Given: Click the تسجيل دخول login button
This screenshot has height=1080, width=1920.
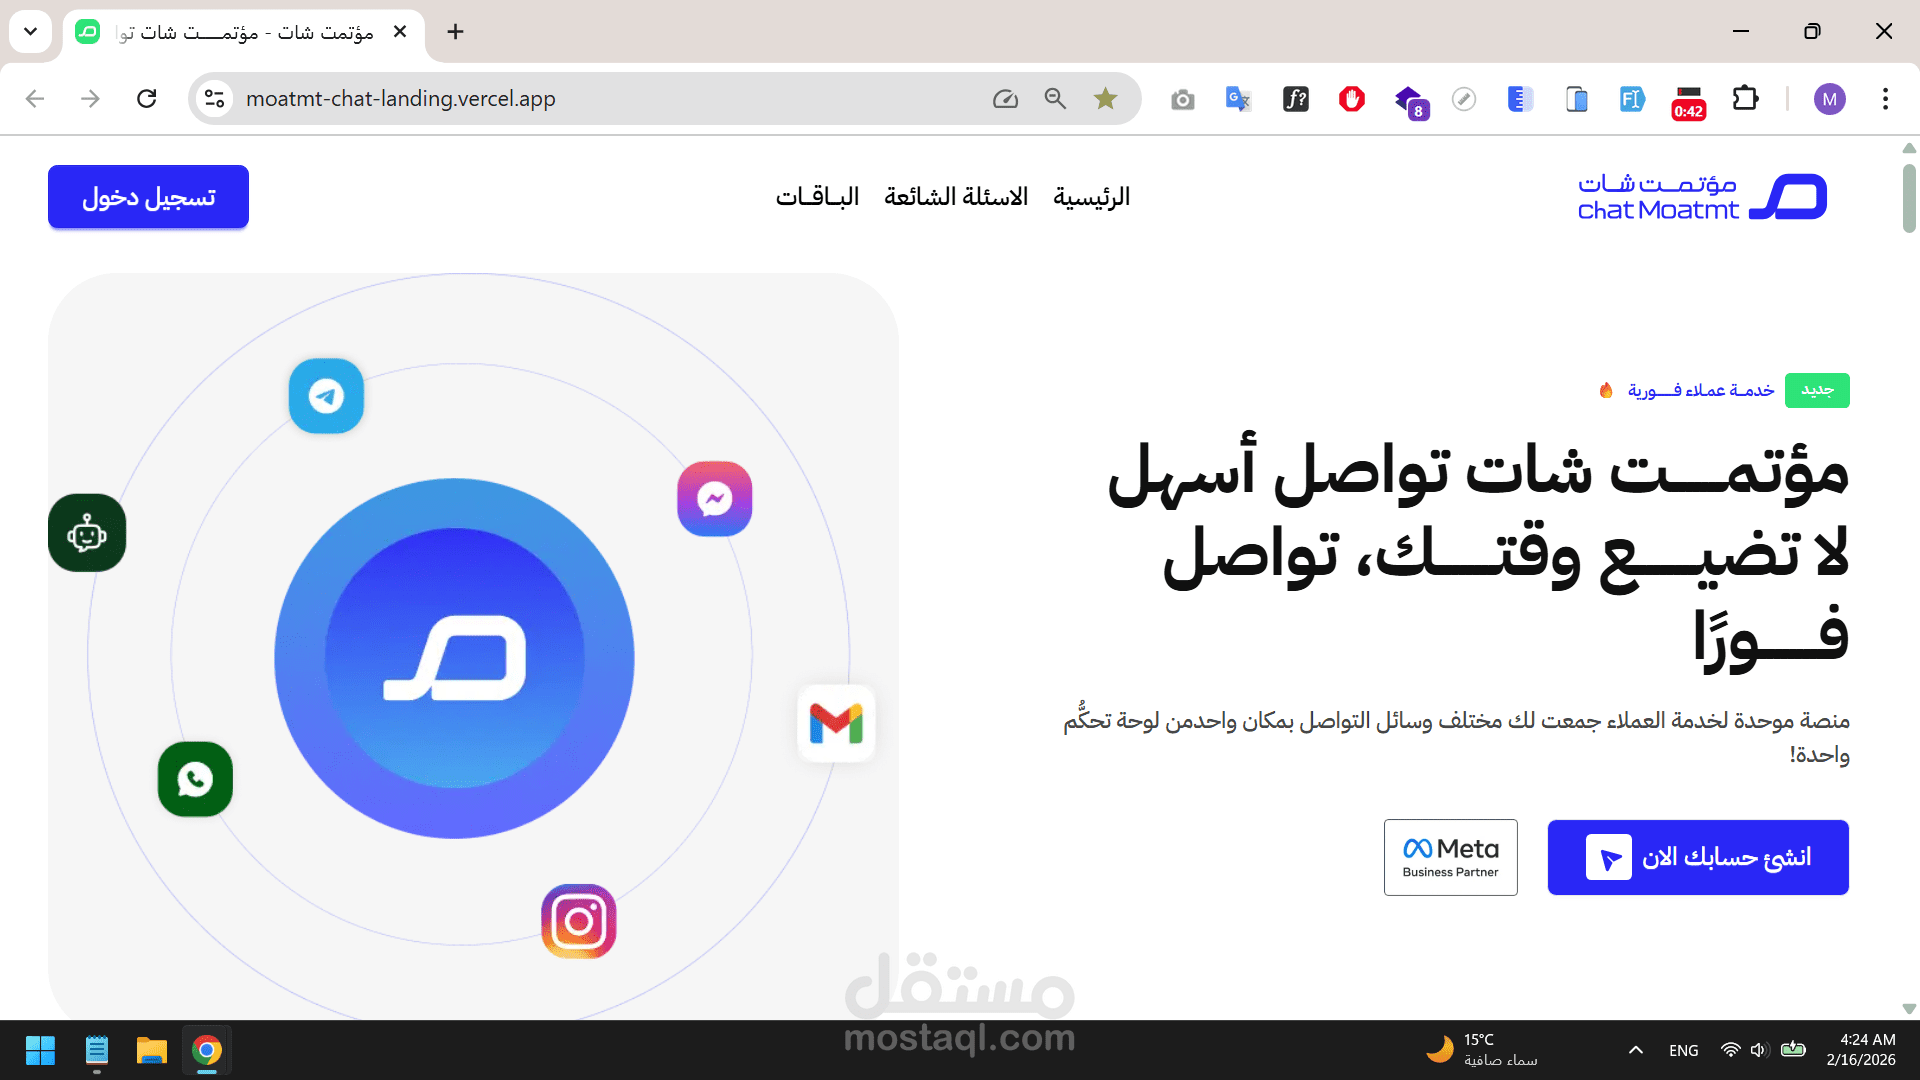Looking at the screenshot, I should 147,196.
